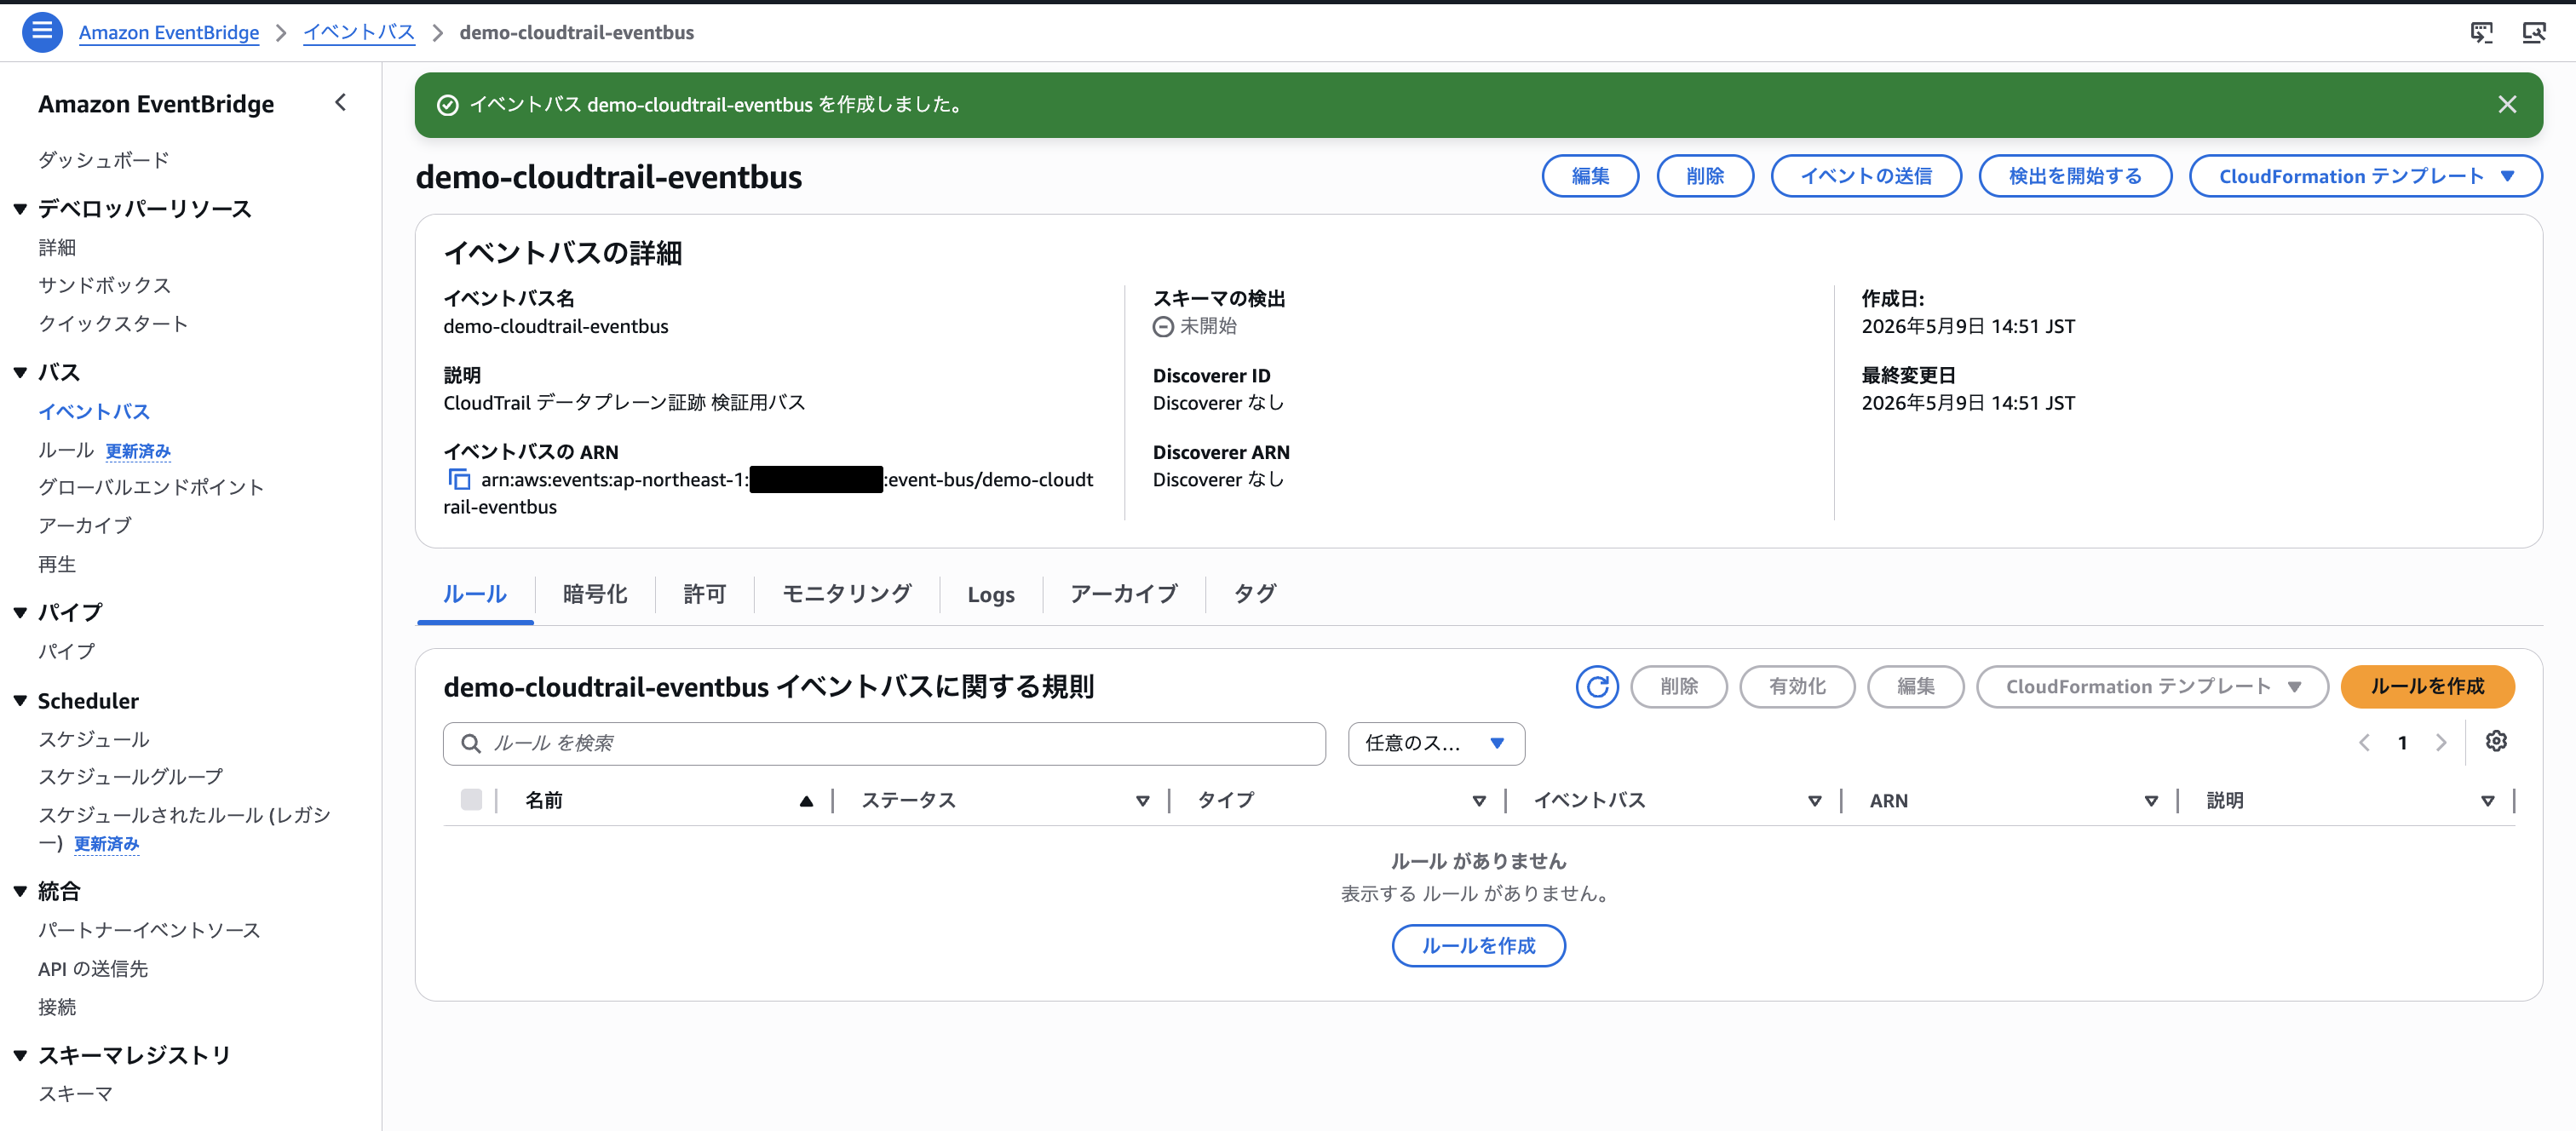Open Amazon EventBridge breadcrumb link
The image size is (2576, 1131).
169,32
